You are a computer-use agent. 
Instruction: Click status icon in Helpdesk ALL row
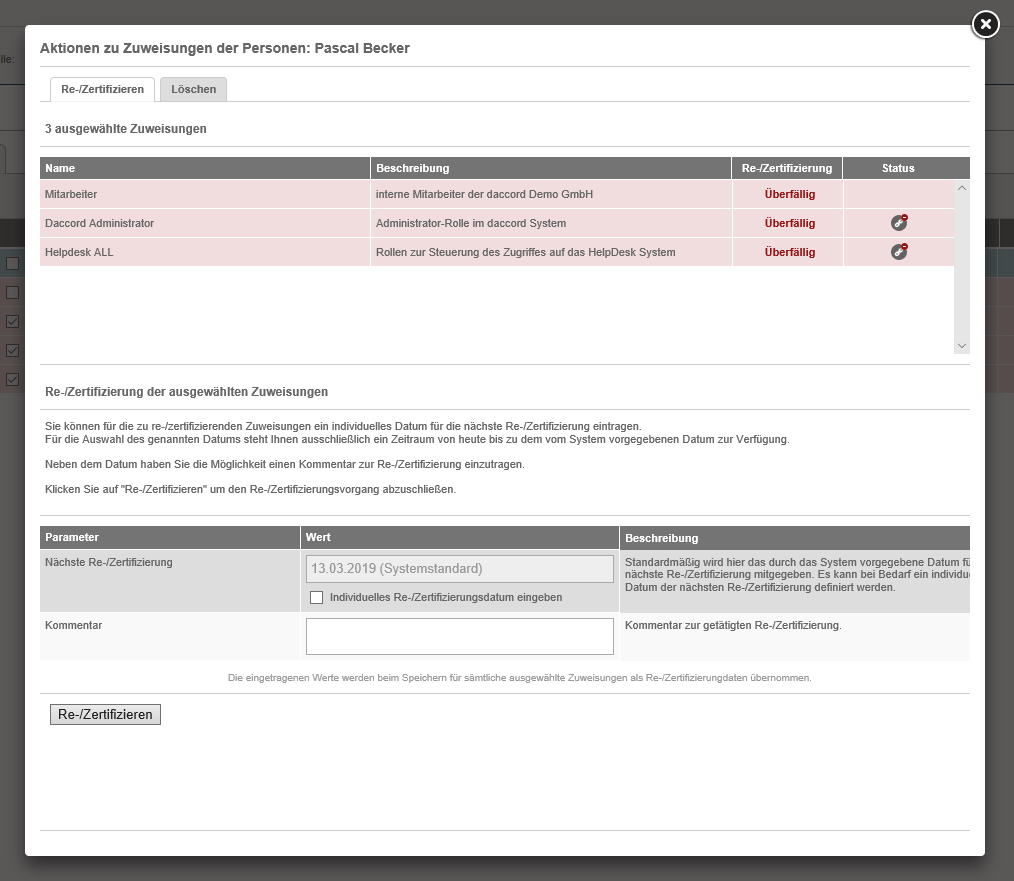point(899,252)
